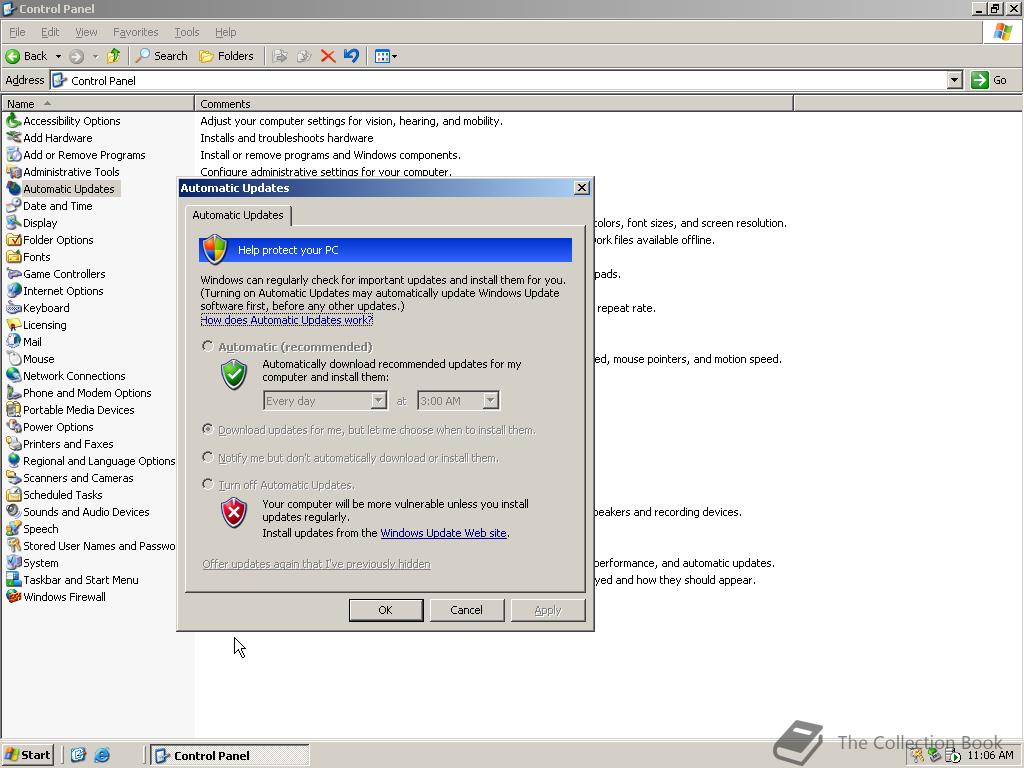Open the Help menu
This screenshot has width=1024, height=768.
[225, 32]
